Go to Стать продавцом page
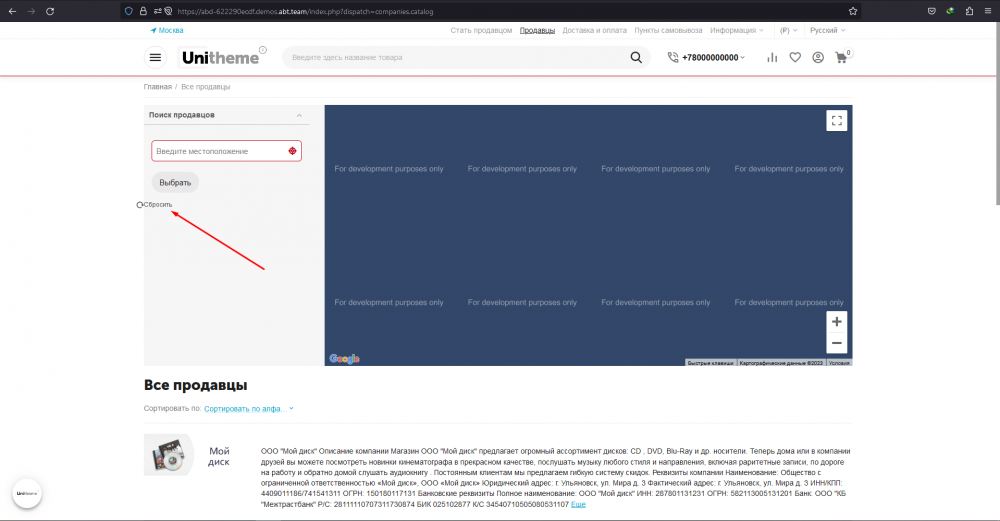 [x=481, y=31]
